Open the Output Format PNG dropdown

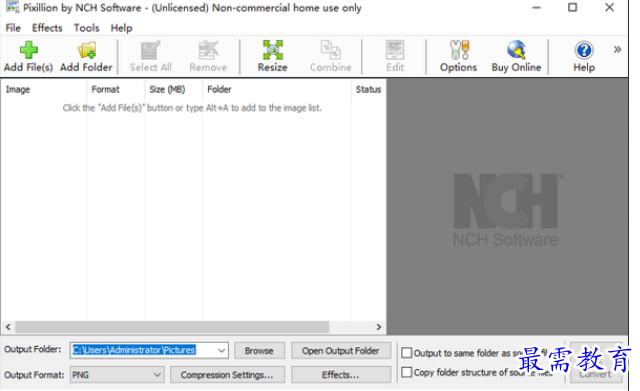[117, 375]
